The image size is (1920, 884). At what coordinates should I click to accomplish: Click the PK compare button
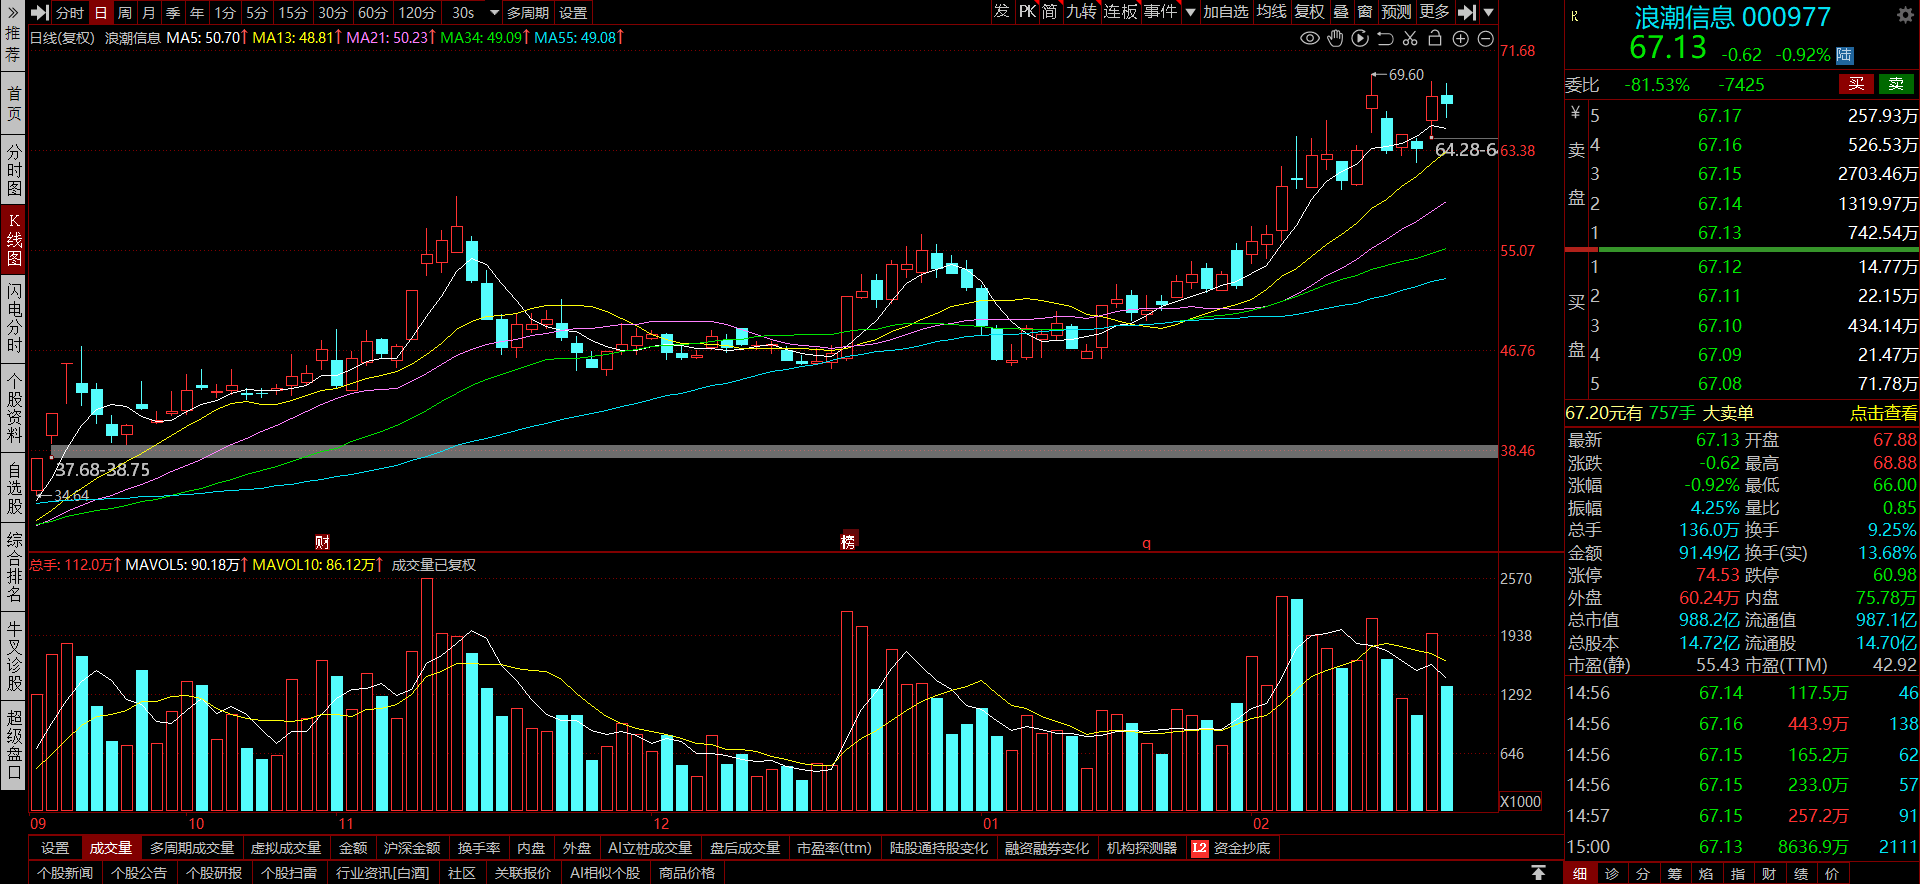point(1027,12)
